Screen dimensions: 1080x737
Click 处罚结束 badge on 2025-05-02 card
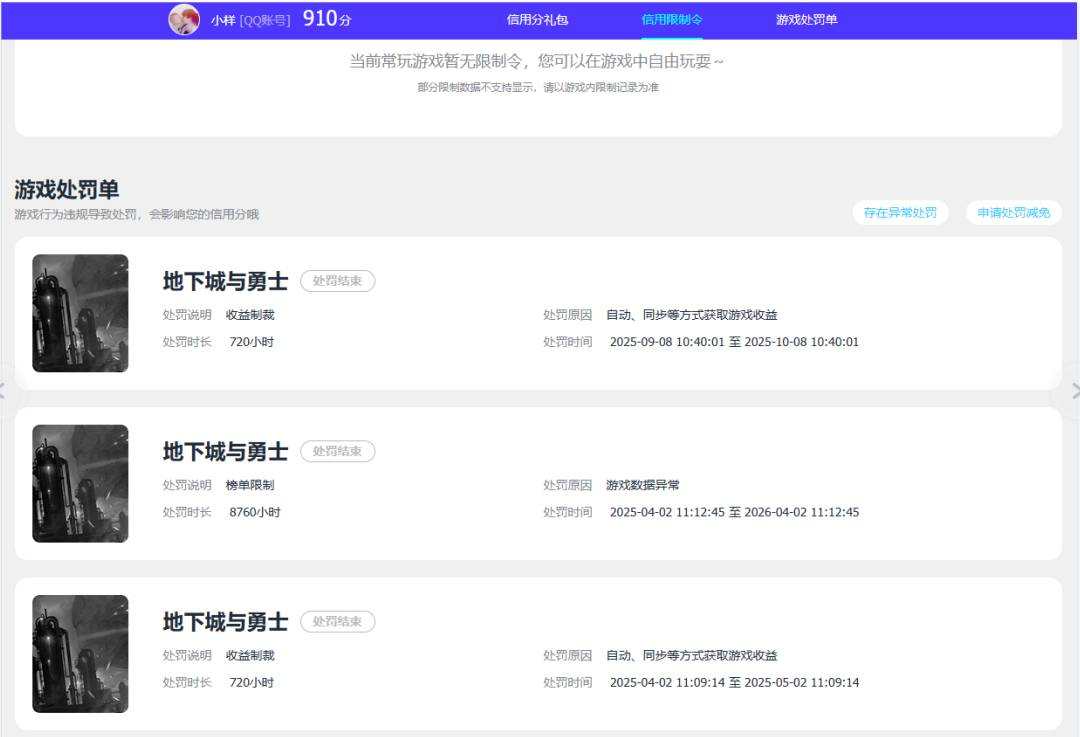coord(338,621)
